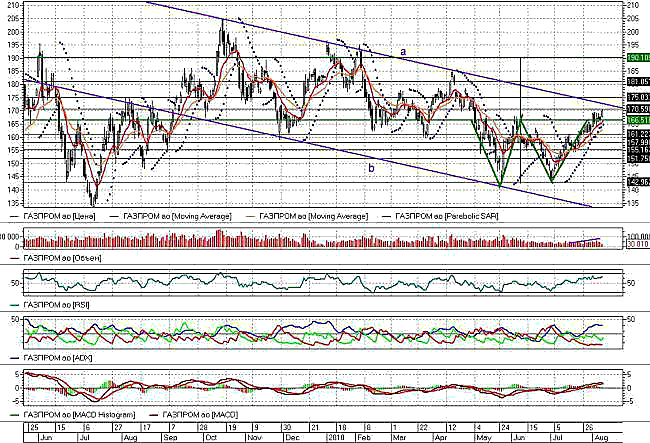Click the 210 label on left price axis
The image size is (650, 443).
click(13, 5)
